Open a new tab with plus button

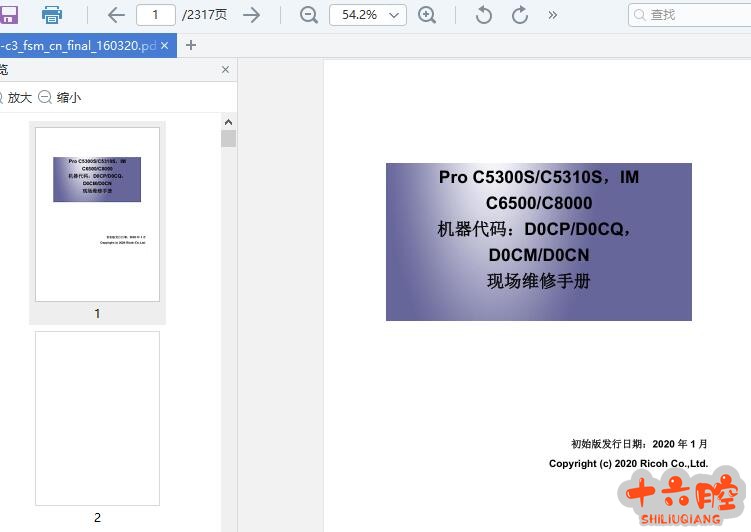point(191,45)
